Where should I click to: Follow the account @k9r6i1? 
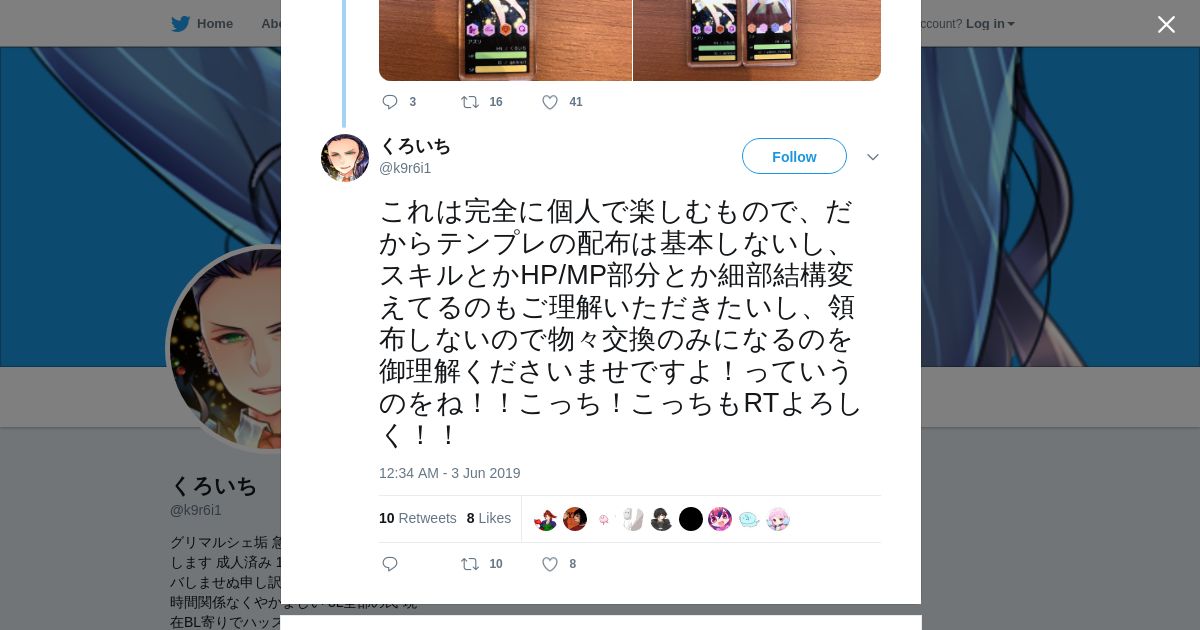pos(794,157)
